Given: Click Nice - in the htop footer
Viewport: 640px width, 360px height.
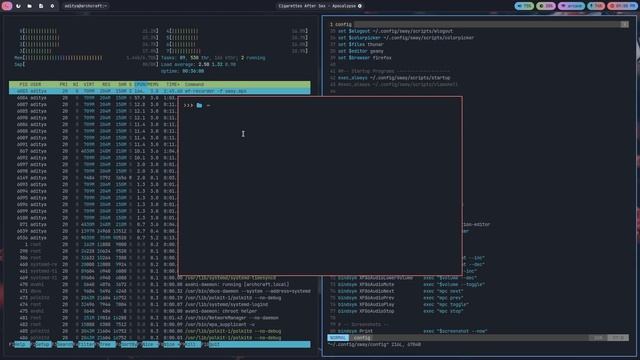Looking at the screenshot, I should click(150, 344).
